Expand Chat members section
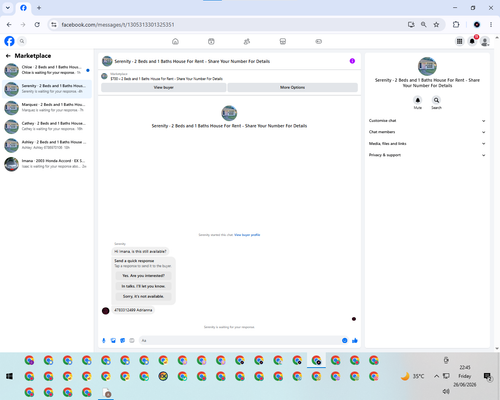500x400 pixels. pos(427,132)
